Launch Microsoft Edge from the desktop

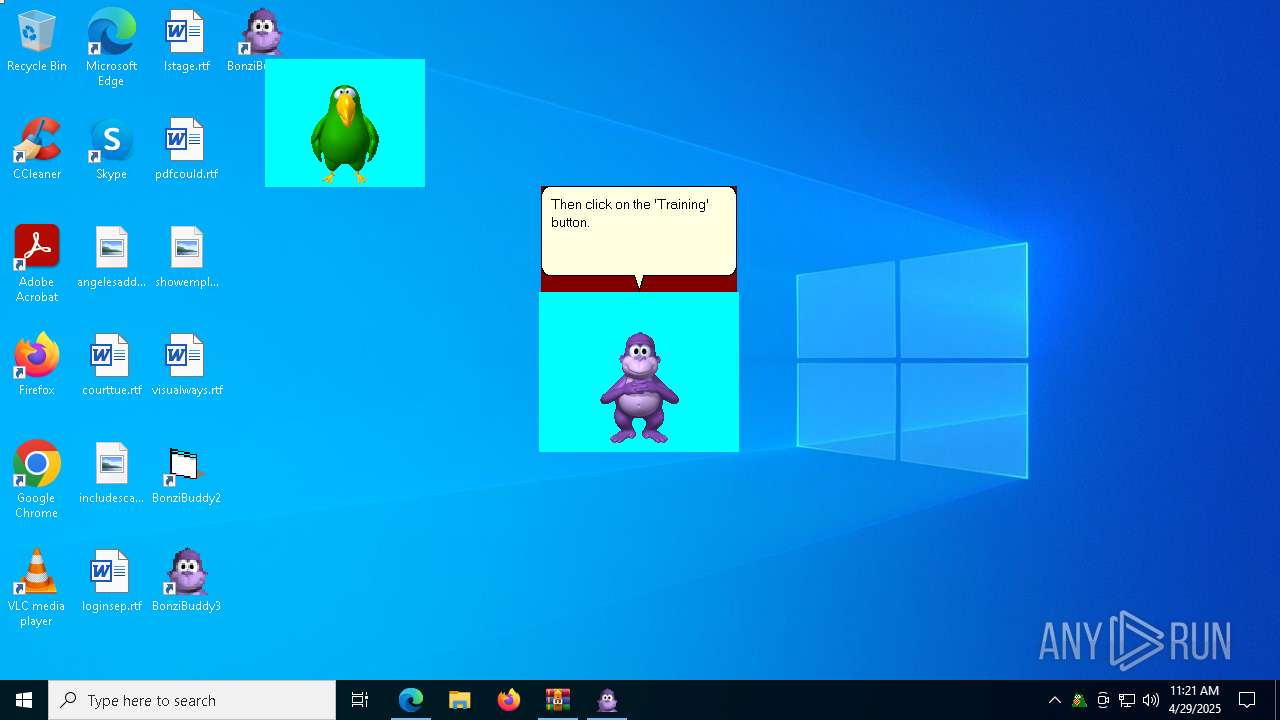click(x=111, y=48)
